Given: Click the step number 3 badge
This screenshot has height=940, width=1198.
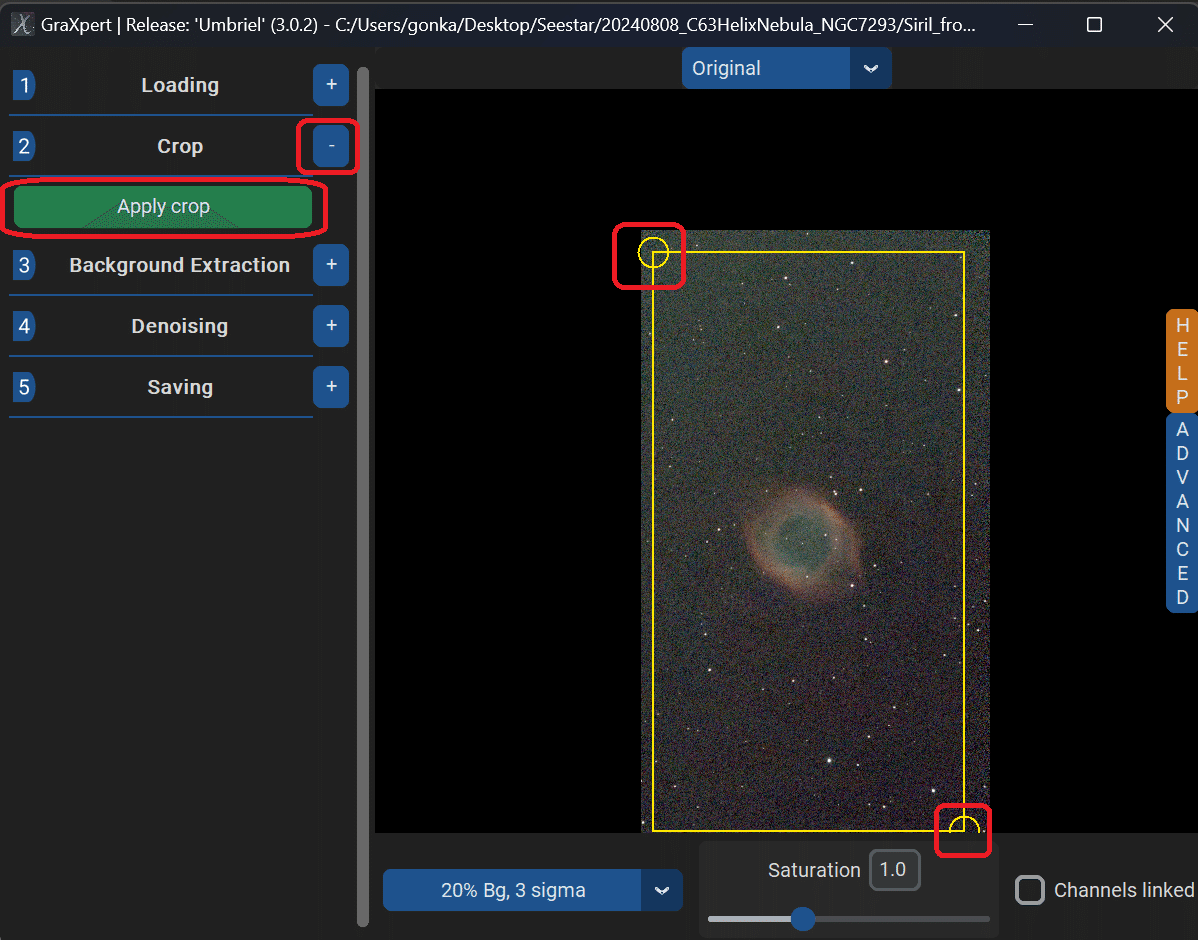Looking at the screenshot, I should (24, 265).
